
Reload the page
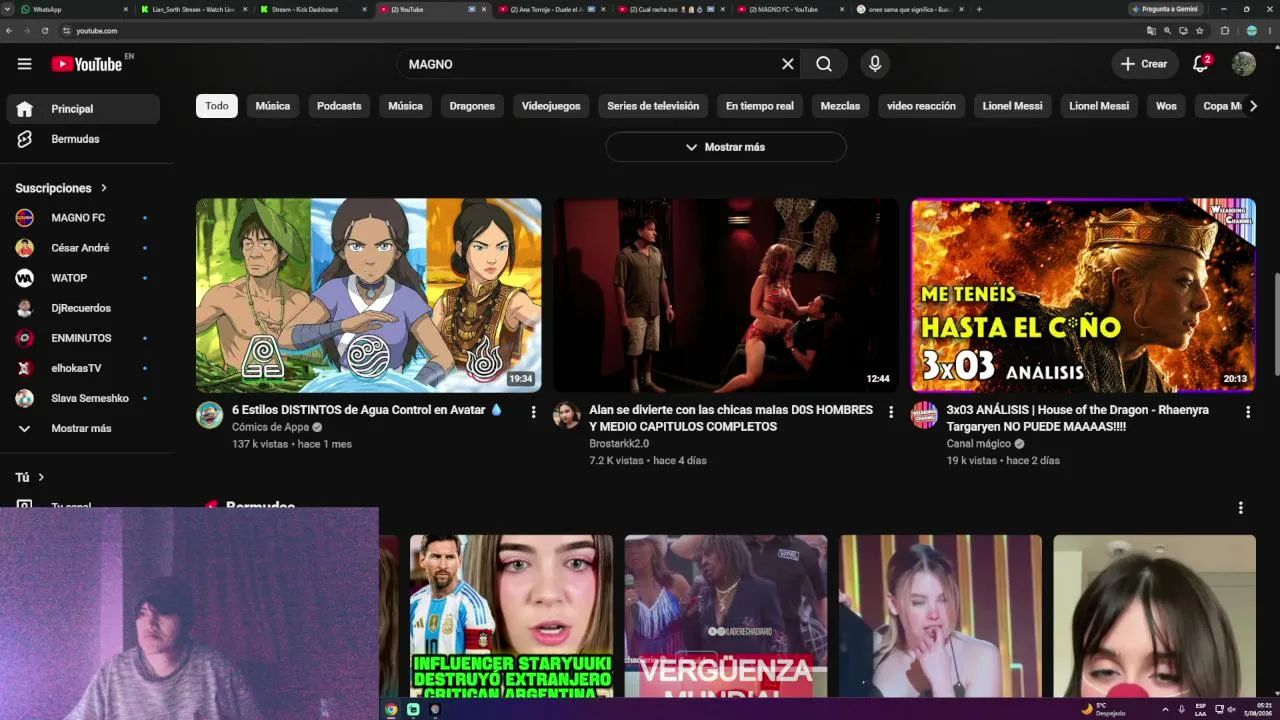tap(45, 31)
